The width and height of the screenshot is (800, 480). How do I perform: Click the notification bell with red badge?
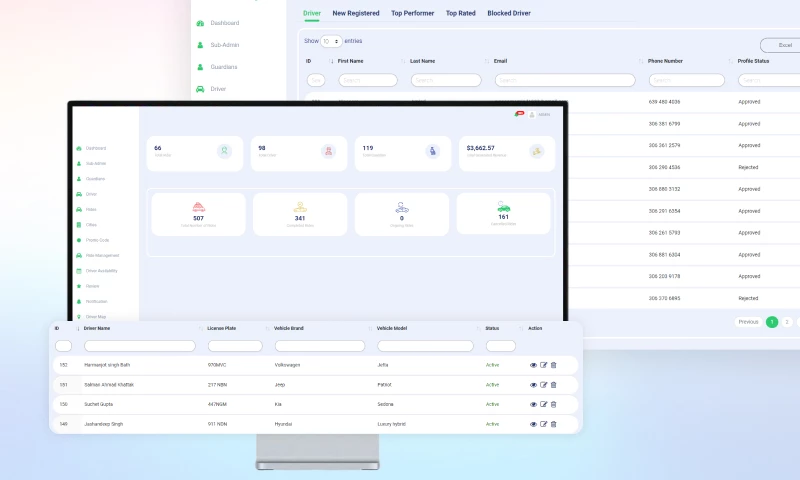pyautogui.click(x=518, y=114)
